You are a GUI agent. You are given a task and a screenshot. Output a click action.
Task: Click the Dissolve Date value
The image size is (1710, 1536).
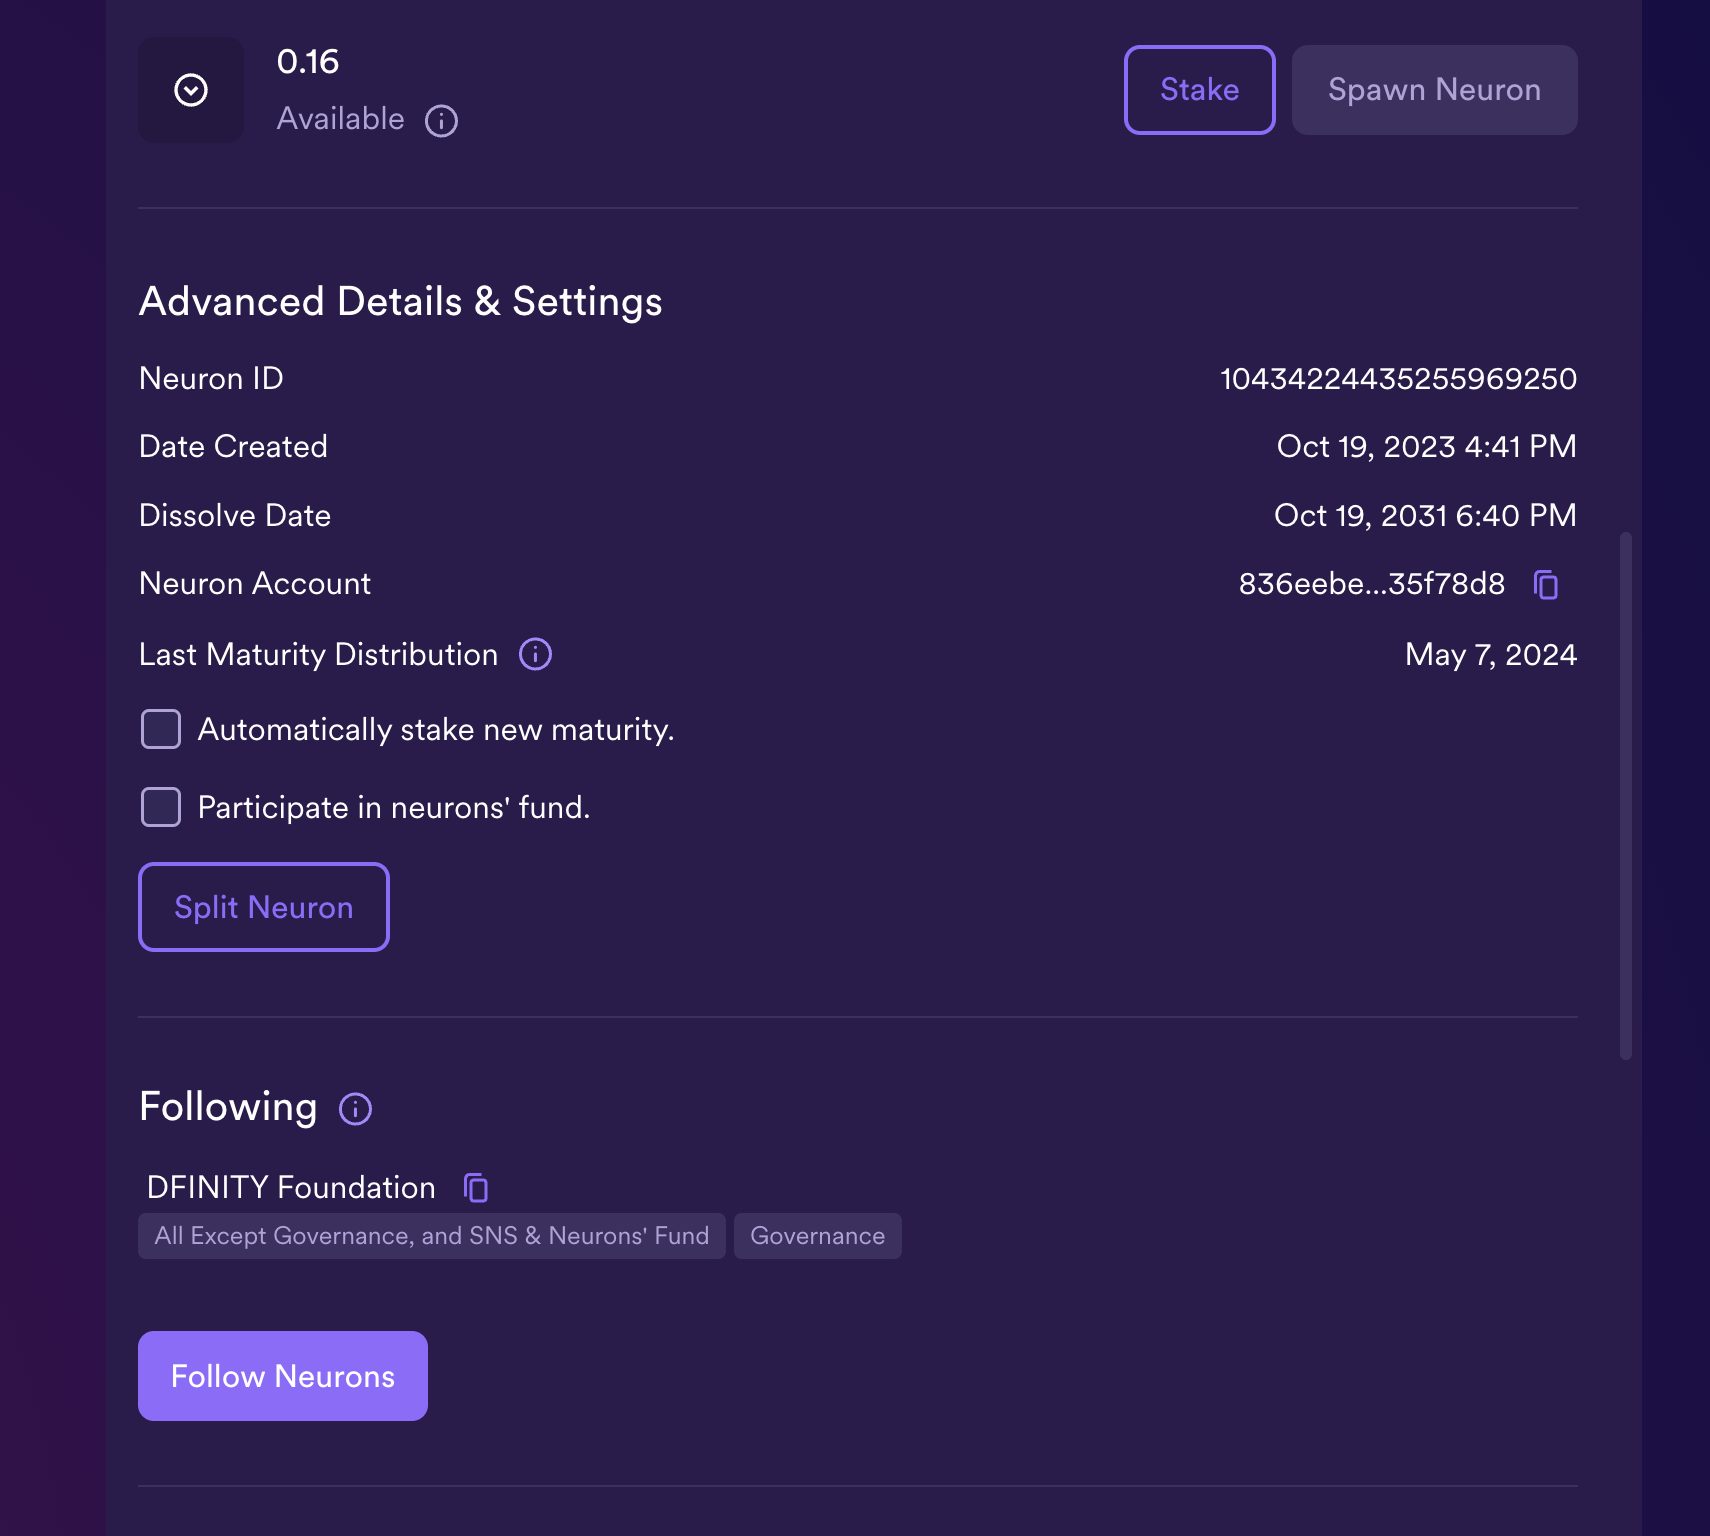coord(1425,516)
